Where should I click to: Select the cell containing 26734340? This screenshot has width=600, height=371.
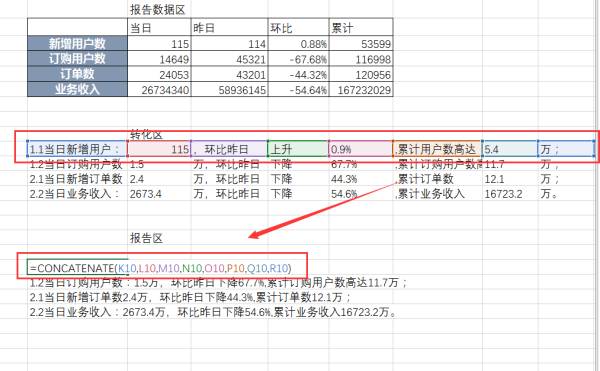pos(159,90)
